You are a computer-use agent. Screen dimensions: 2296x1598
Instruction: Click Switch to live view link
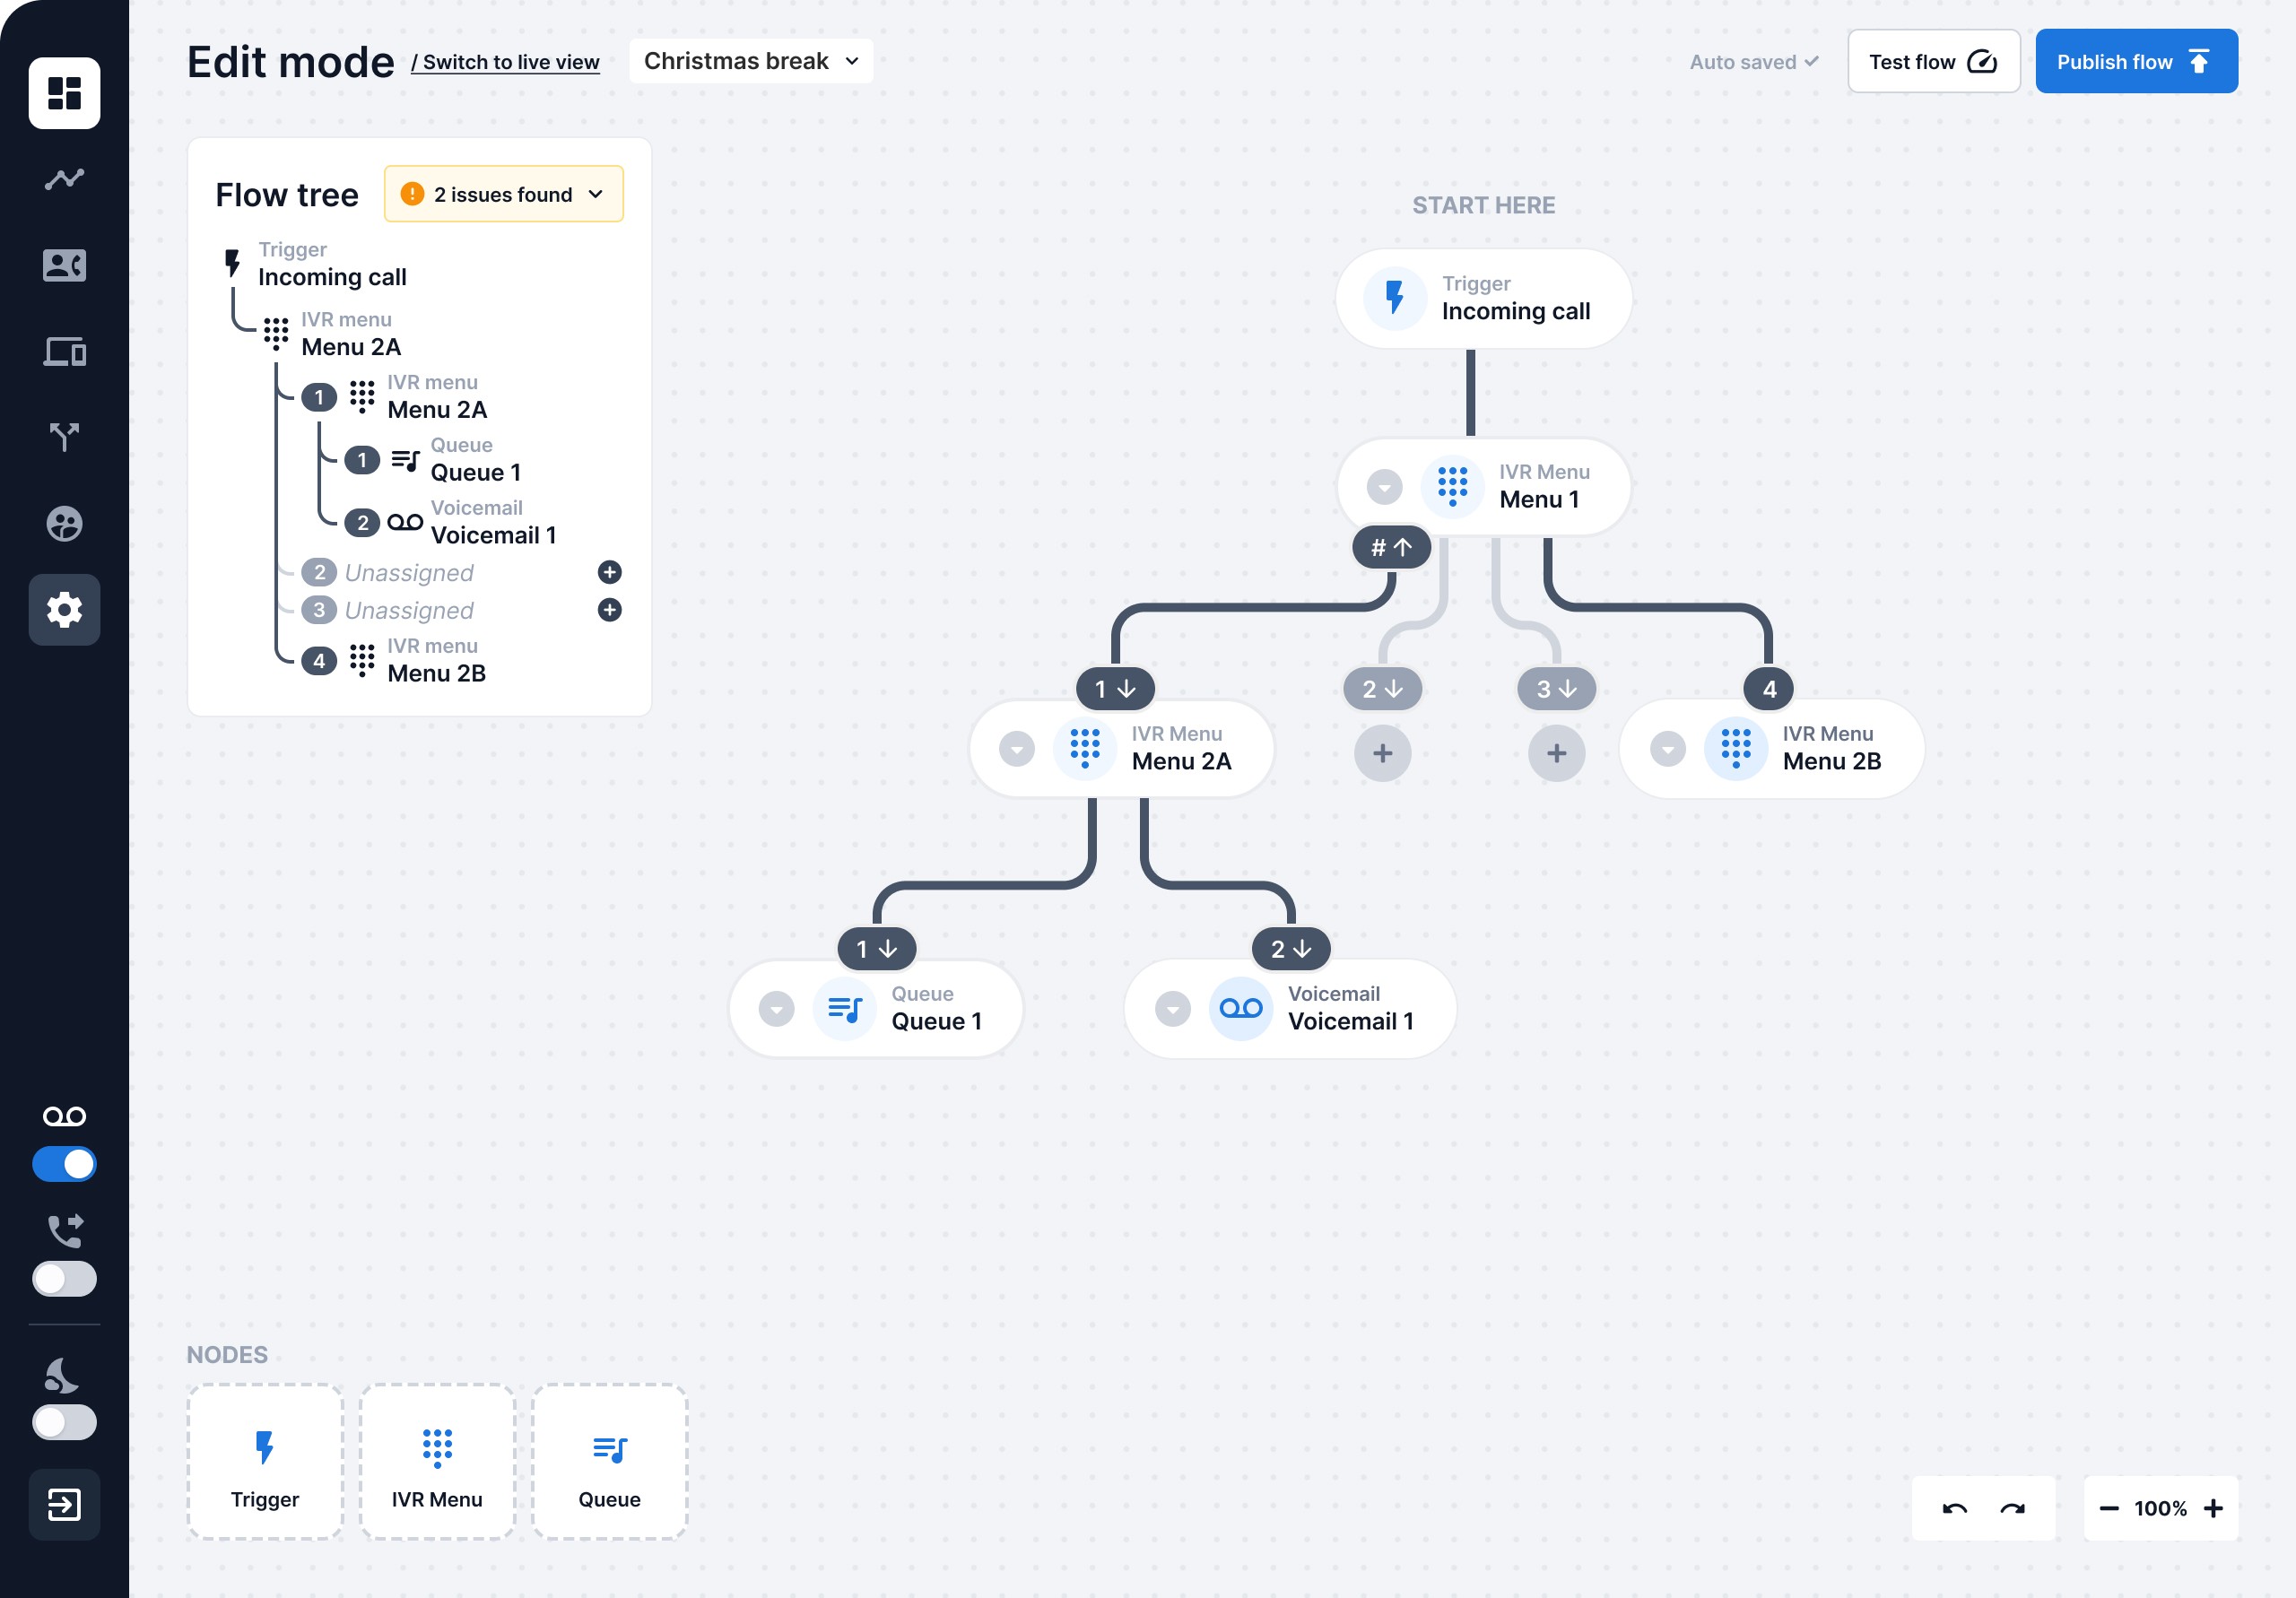[506, 62]
